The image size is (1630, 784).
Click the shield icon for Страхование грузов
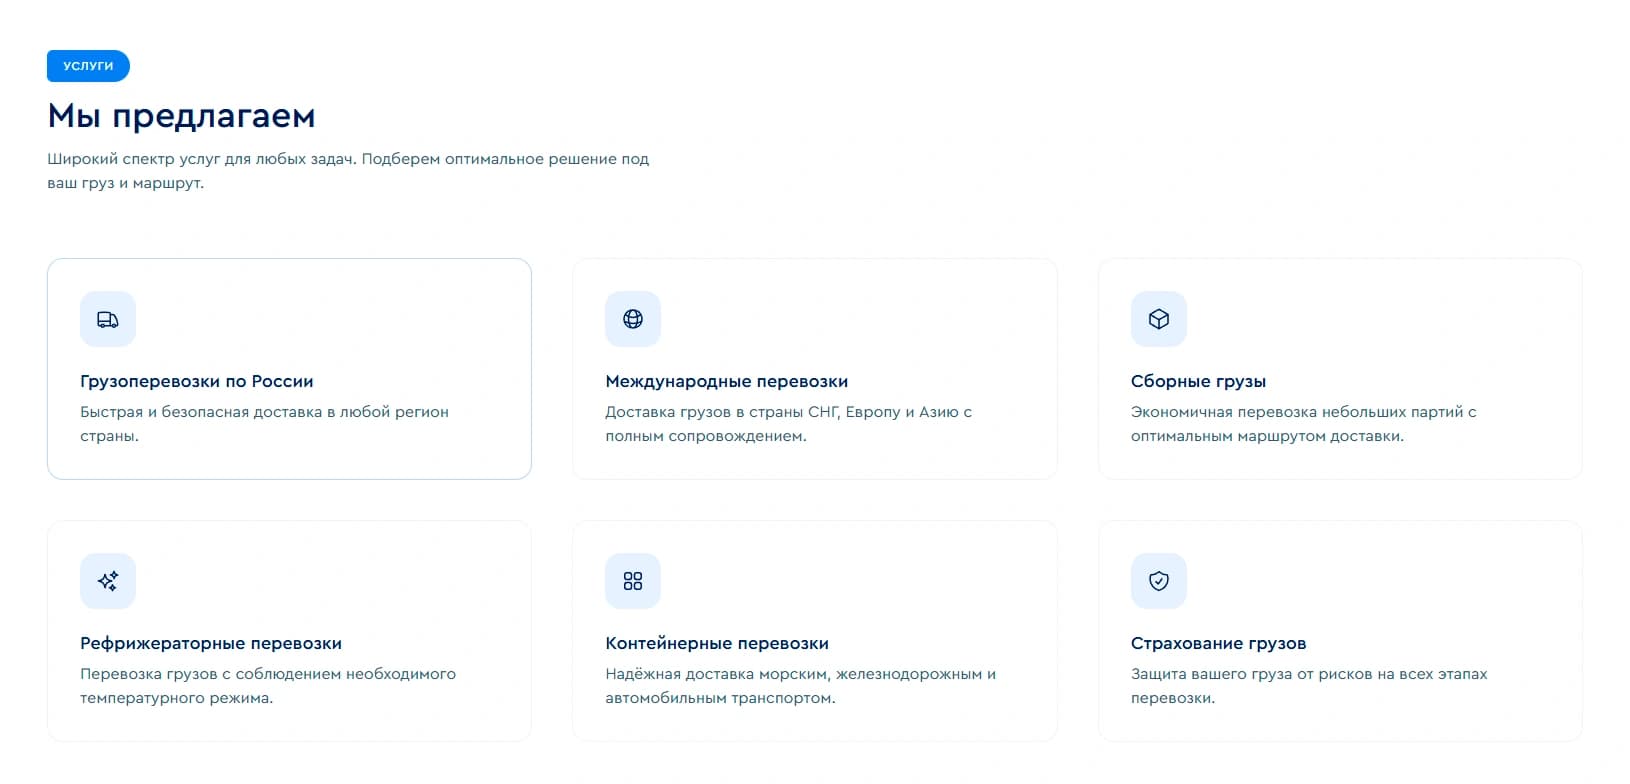1159,581
